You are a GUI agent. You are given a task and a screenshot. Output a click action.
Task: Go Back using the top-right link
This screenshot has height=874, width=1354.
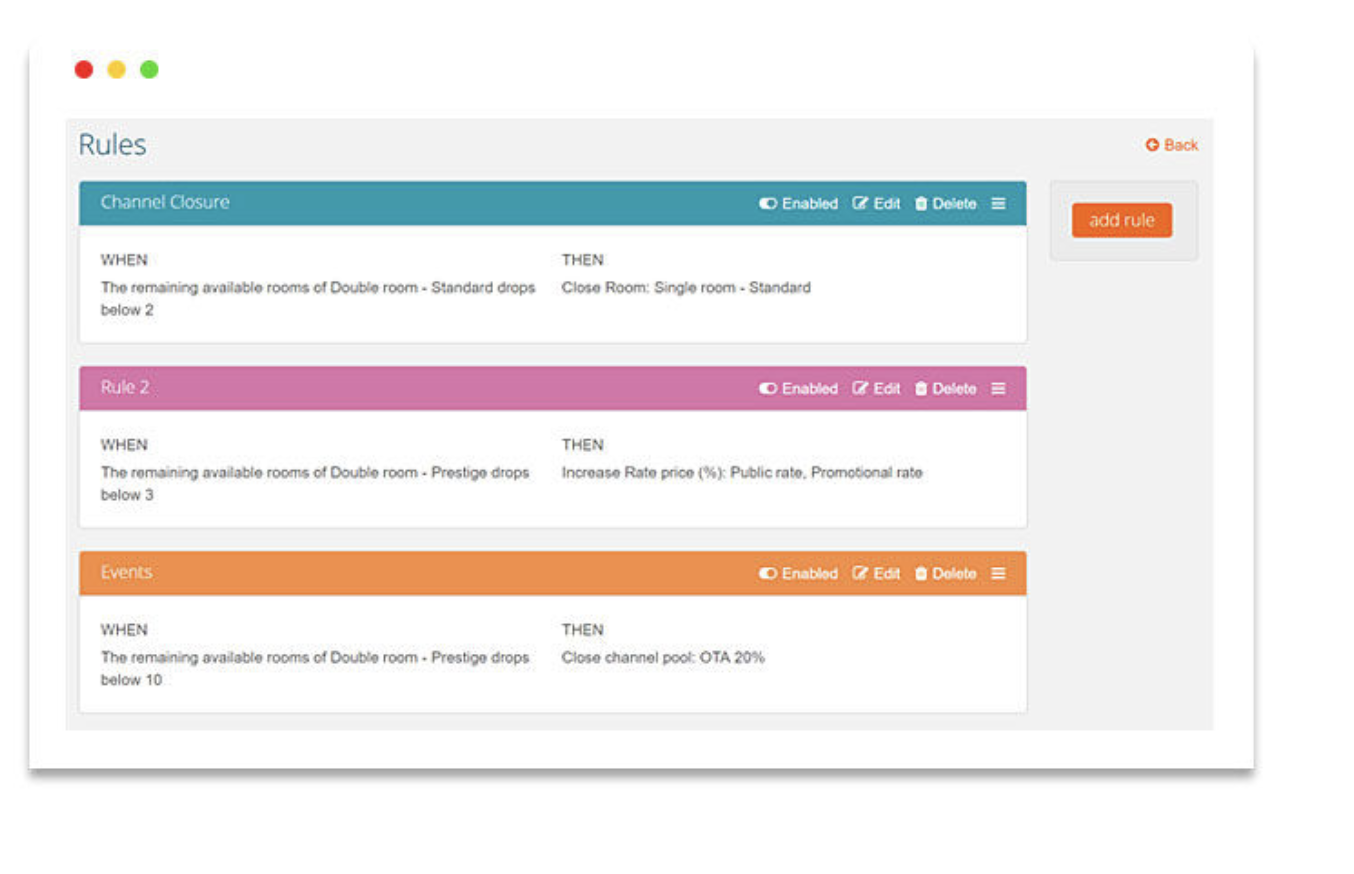click(1172, 145)
